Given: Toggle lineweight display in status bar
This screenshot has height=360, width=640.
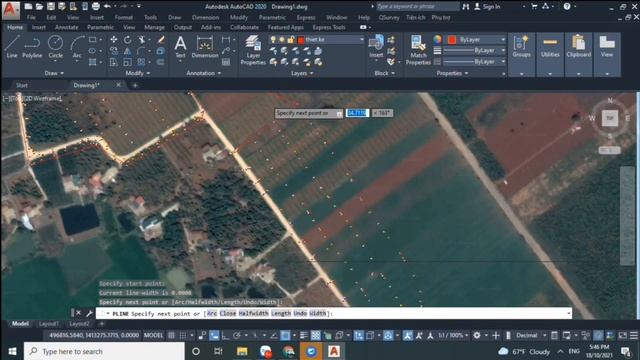Looking at the screenshot, I should [304, 336].
